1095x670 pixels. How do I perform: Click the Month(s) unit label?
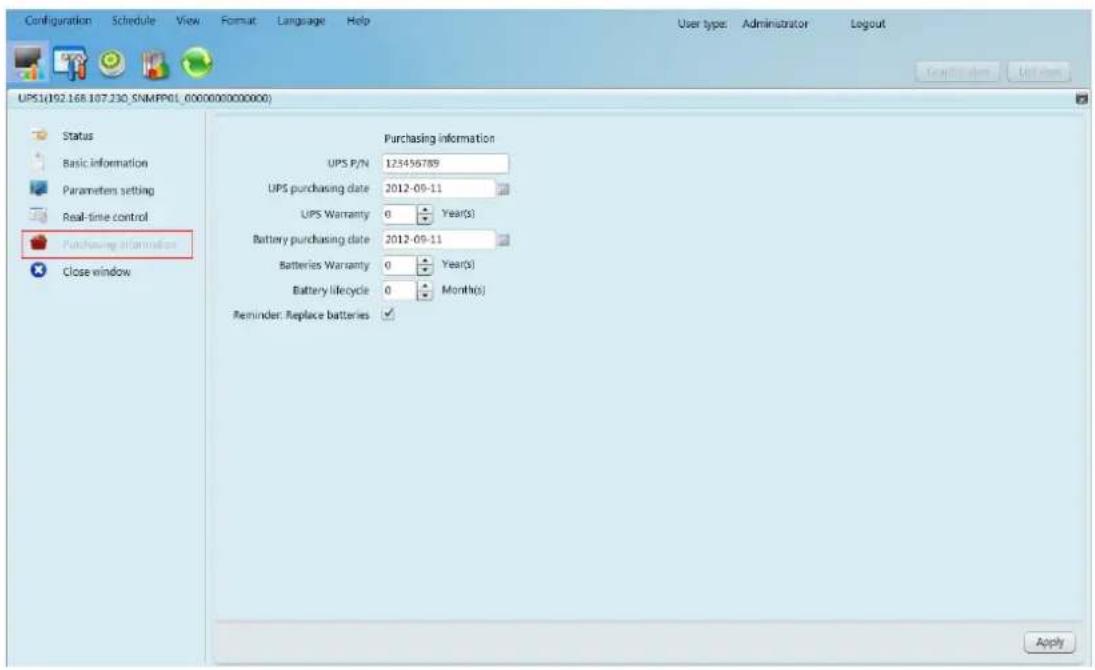[463, 289]
